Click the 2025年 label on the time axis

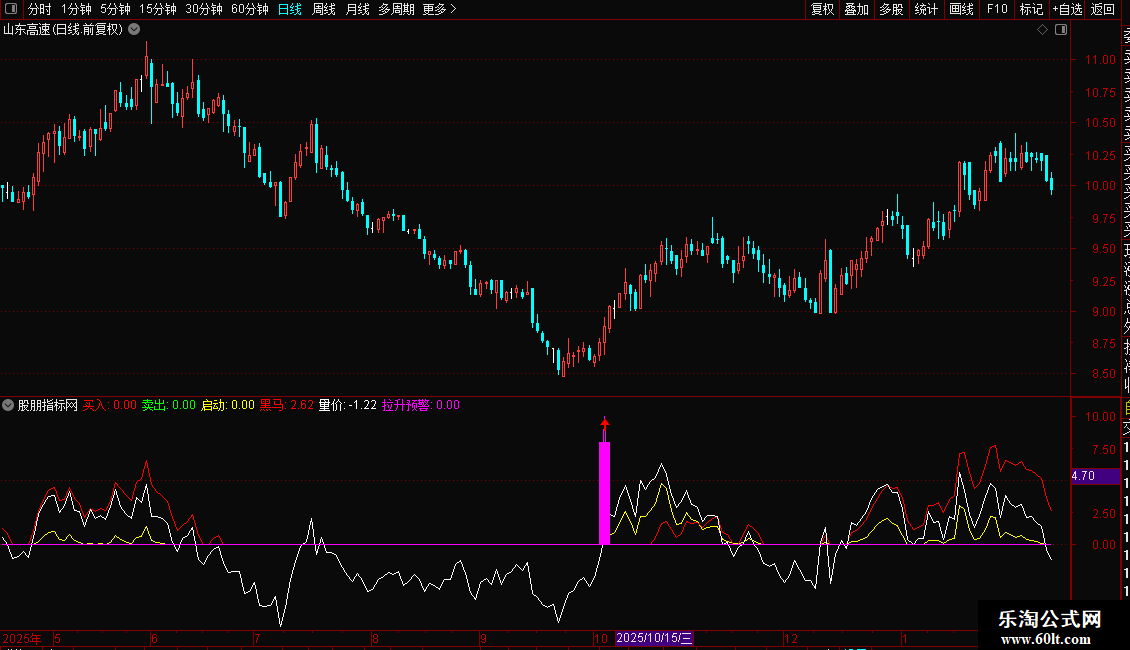(22, 638)
